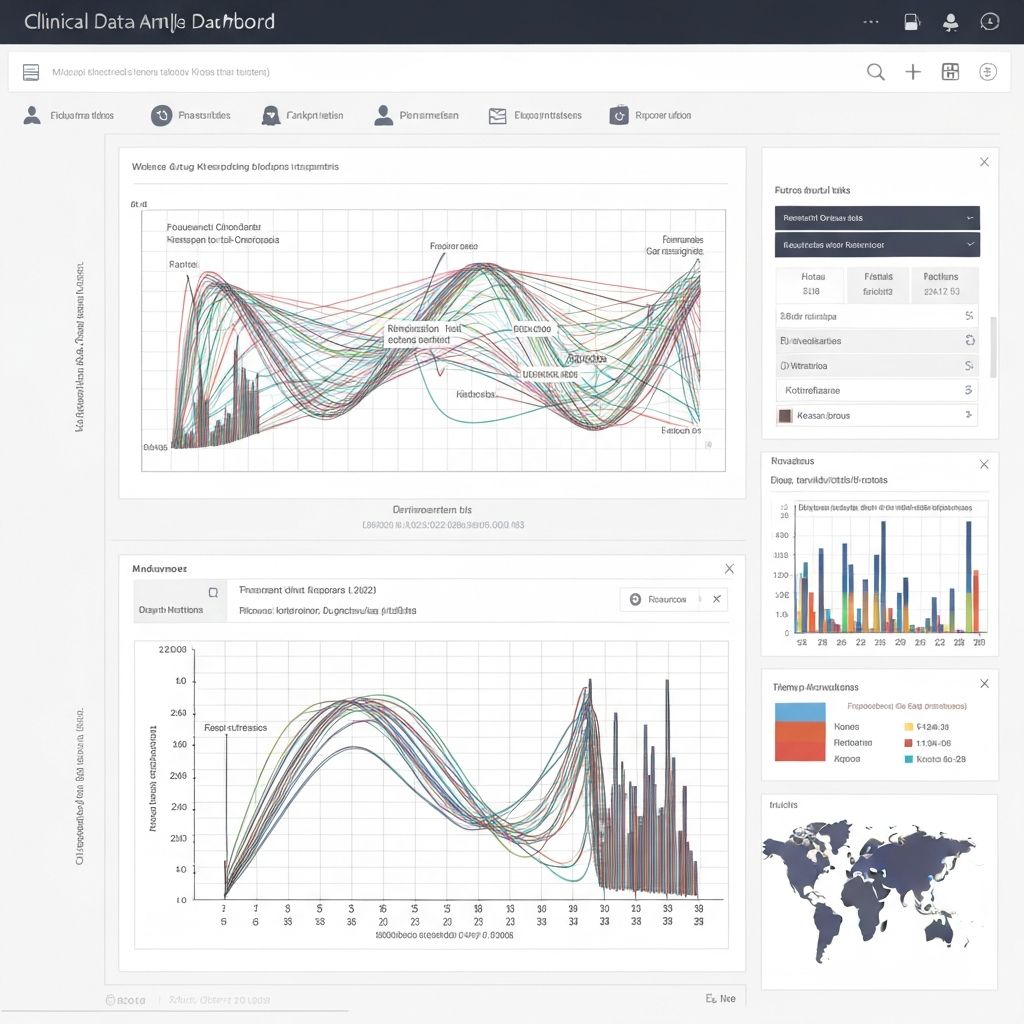Click the red legend swatch
Image resolution: width=1024 pixels, height=1024 pixels.
(908, 743)
